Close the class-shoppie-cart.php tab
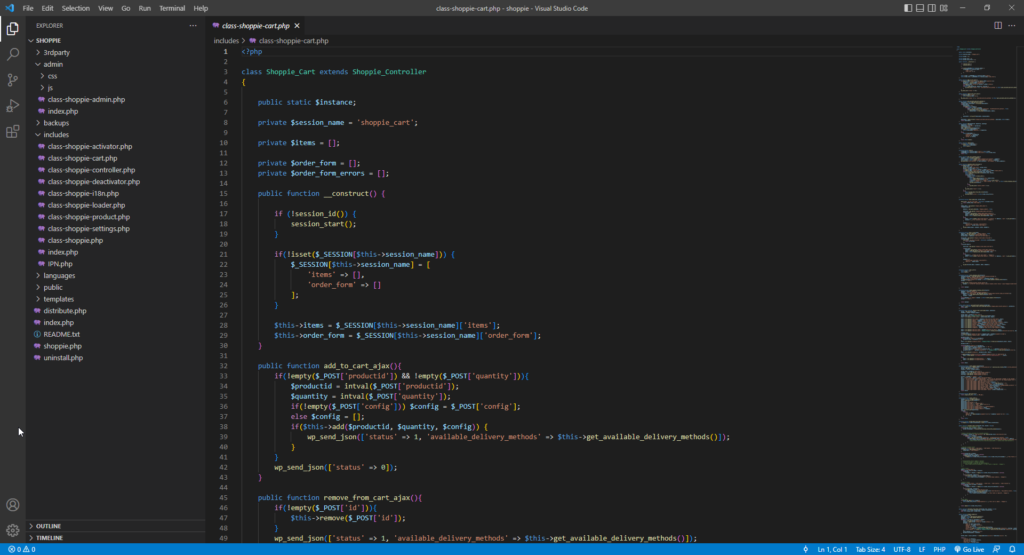 click(297, 25)
